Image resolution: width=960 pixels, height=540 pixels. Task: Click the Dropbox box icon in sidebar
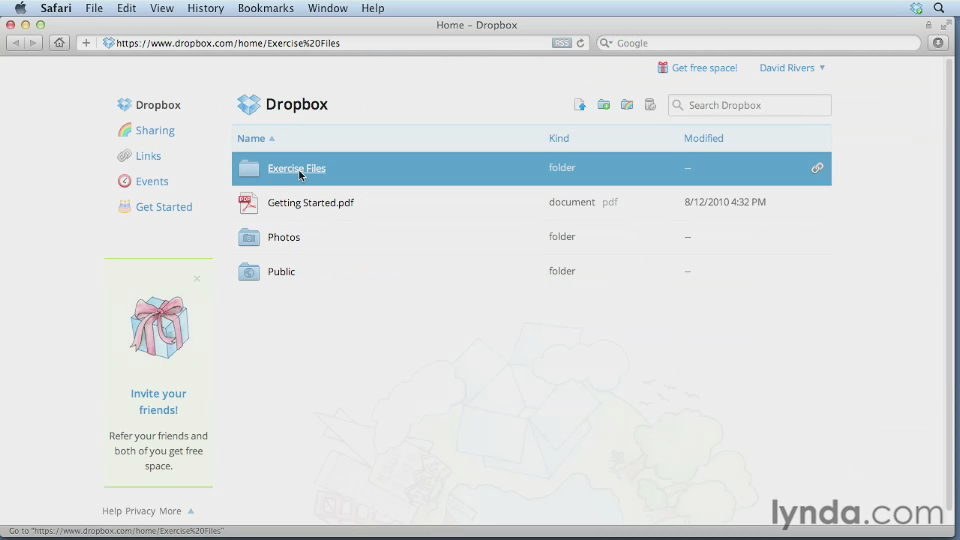pos(124,105)
